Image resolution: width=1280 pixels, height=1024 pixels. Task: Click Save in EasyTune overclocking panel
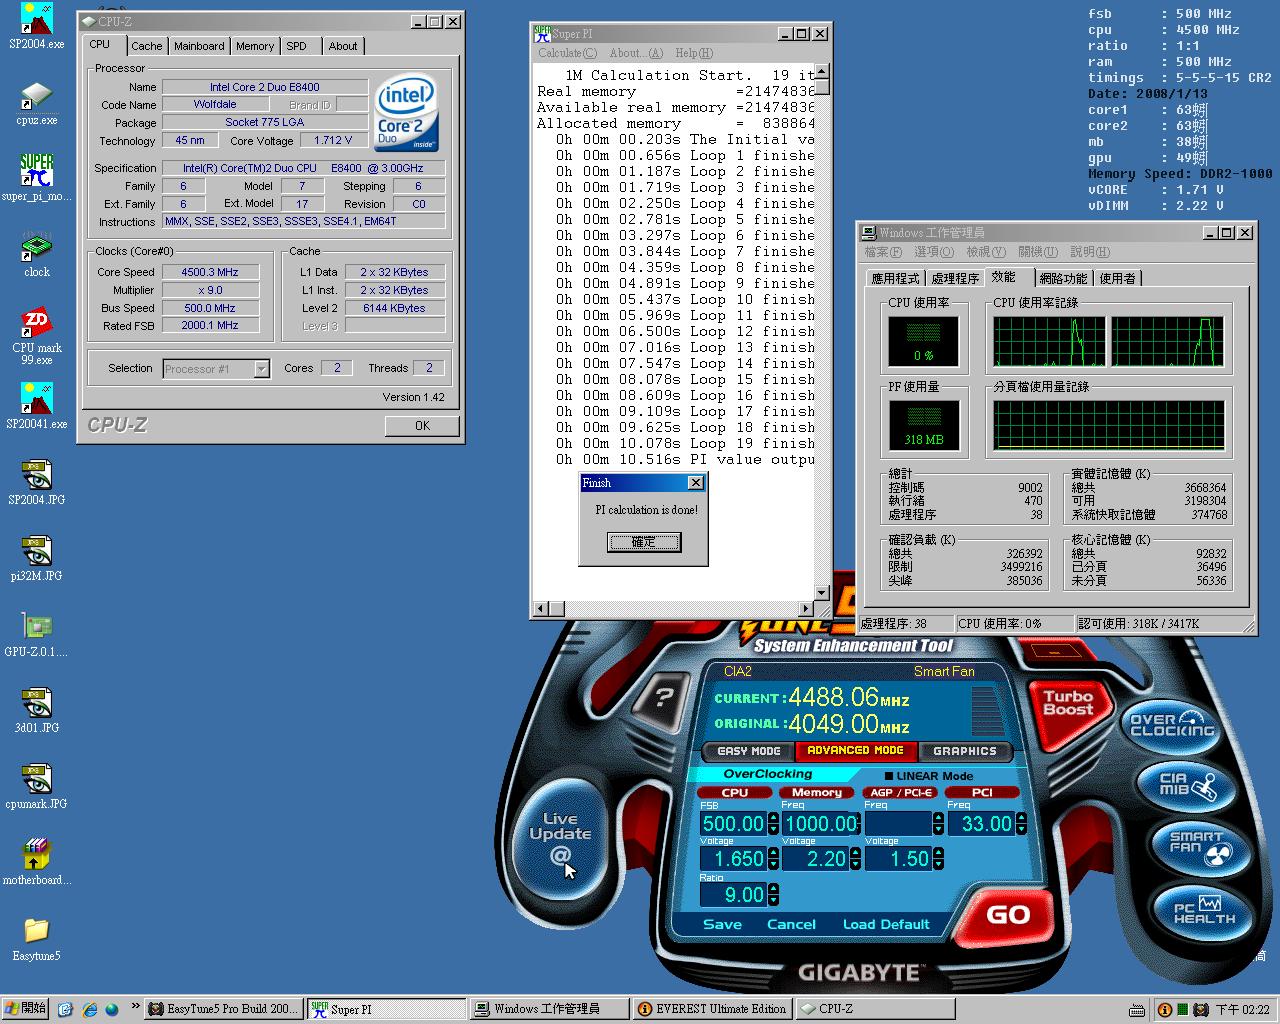[x=722, y=924]
